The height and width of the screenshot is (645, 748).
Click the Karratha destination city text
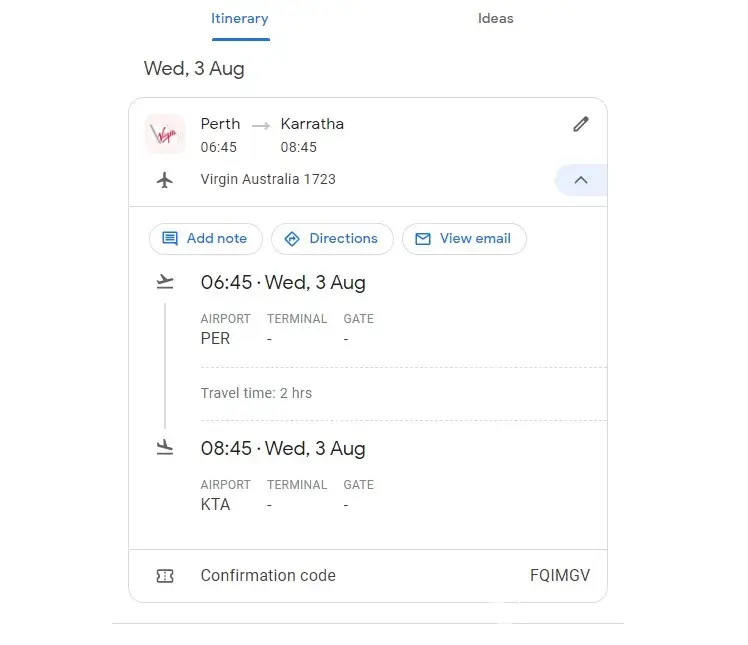point(312,124)
